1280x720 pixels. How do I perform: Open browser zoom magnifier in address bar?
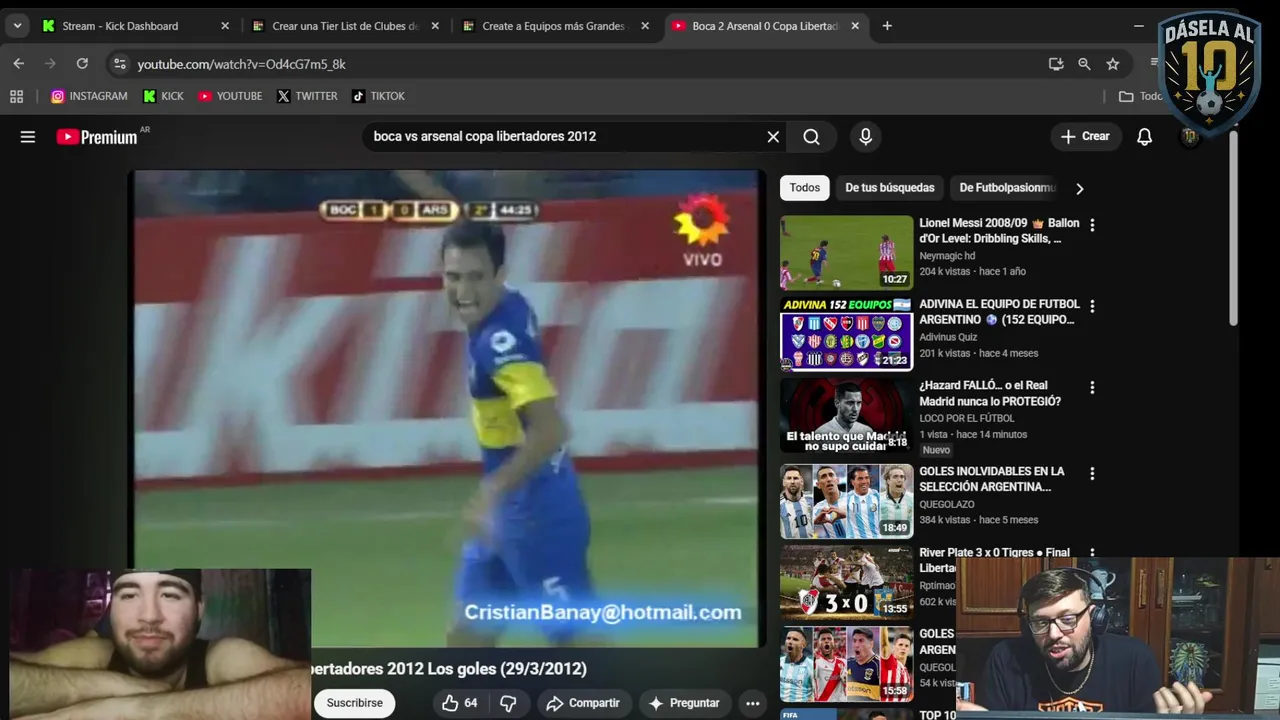tap(1084, 64)
